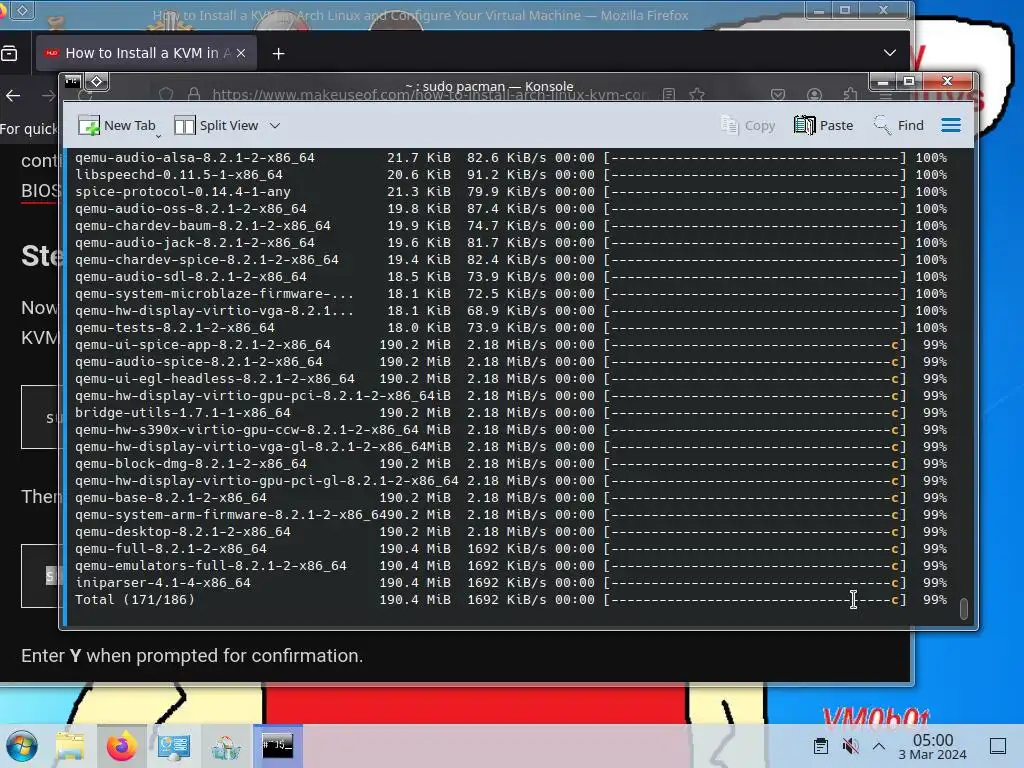Open Find in the Konsole toolbar
This screenshot has width=1024, height=768.
coord(899,125)
